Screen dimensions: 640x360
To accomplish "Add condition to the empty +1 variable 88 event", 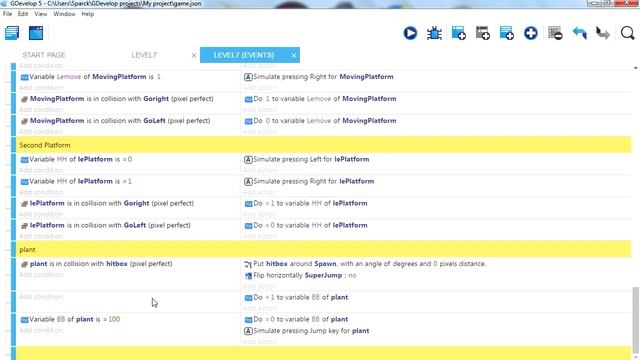I will coord(41,297).
